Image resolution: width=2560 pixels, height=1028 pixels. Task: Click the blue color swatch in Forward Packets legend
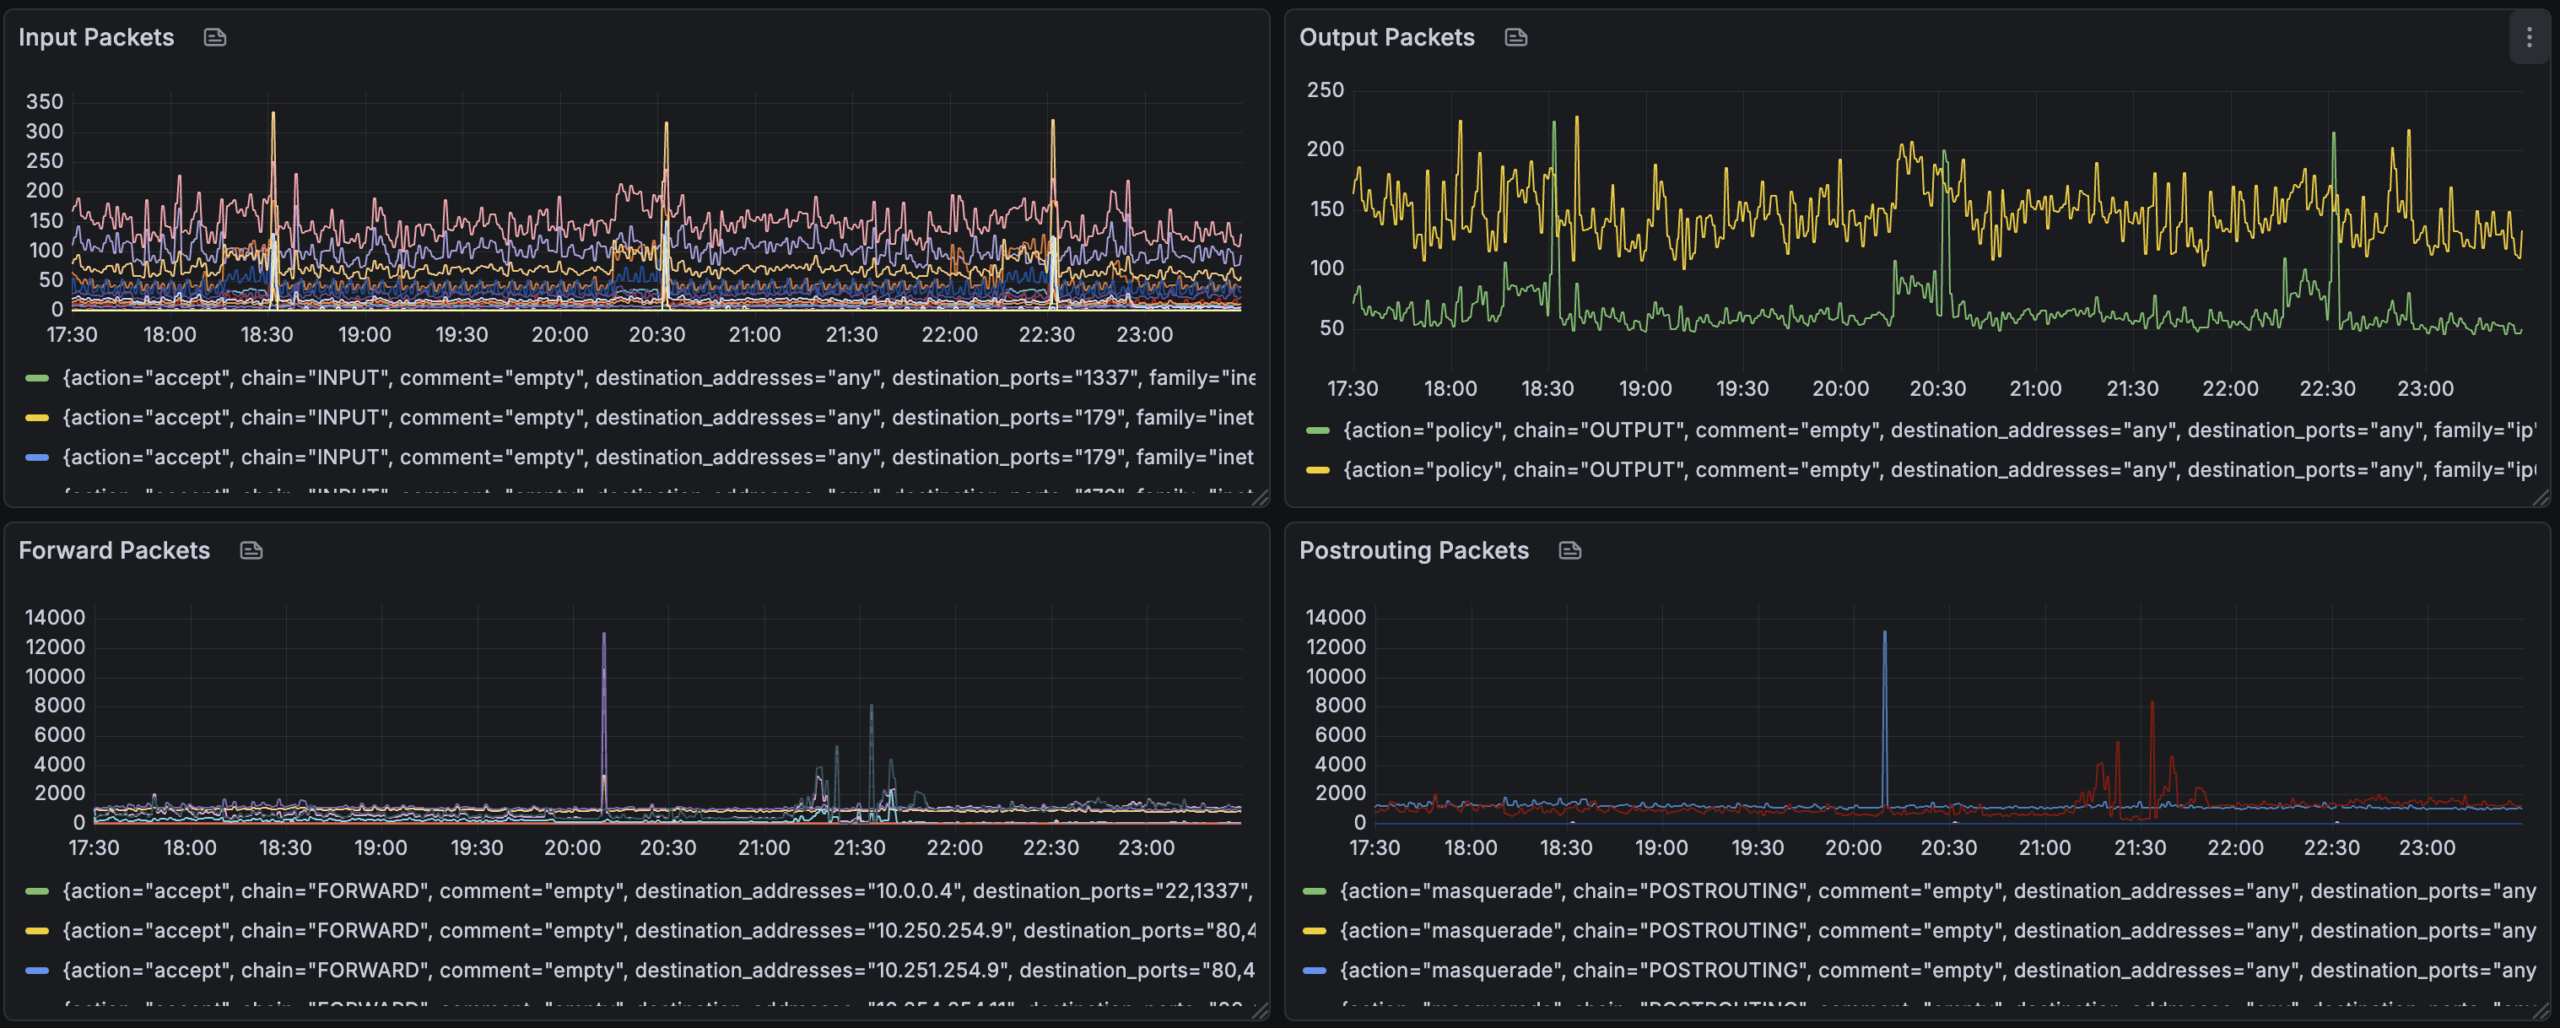(37, 971)
